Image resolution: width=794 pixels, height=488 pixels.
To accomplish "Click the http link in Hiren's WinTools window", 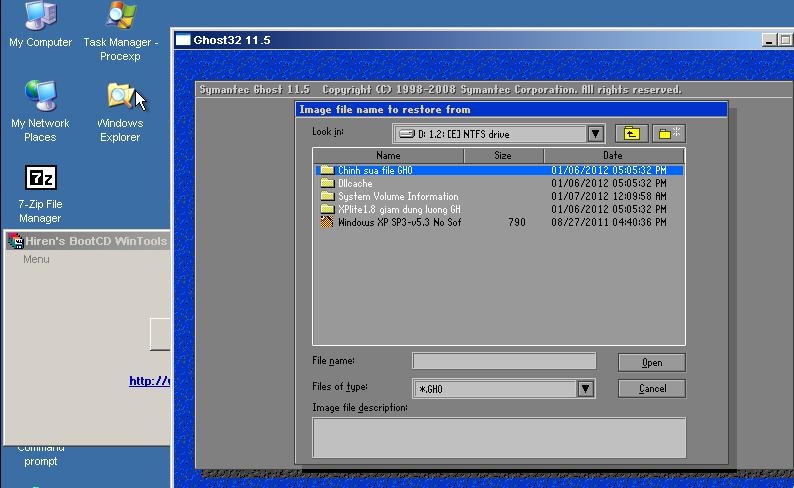I will 150,381.
